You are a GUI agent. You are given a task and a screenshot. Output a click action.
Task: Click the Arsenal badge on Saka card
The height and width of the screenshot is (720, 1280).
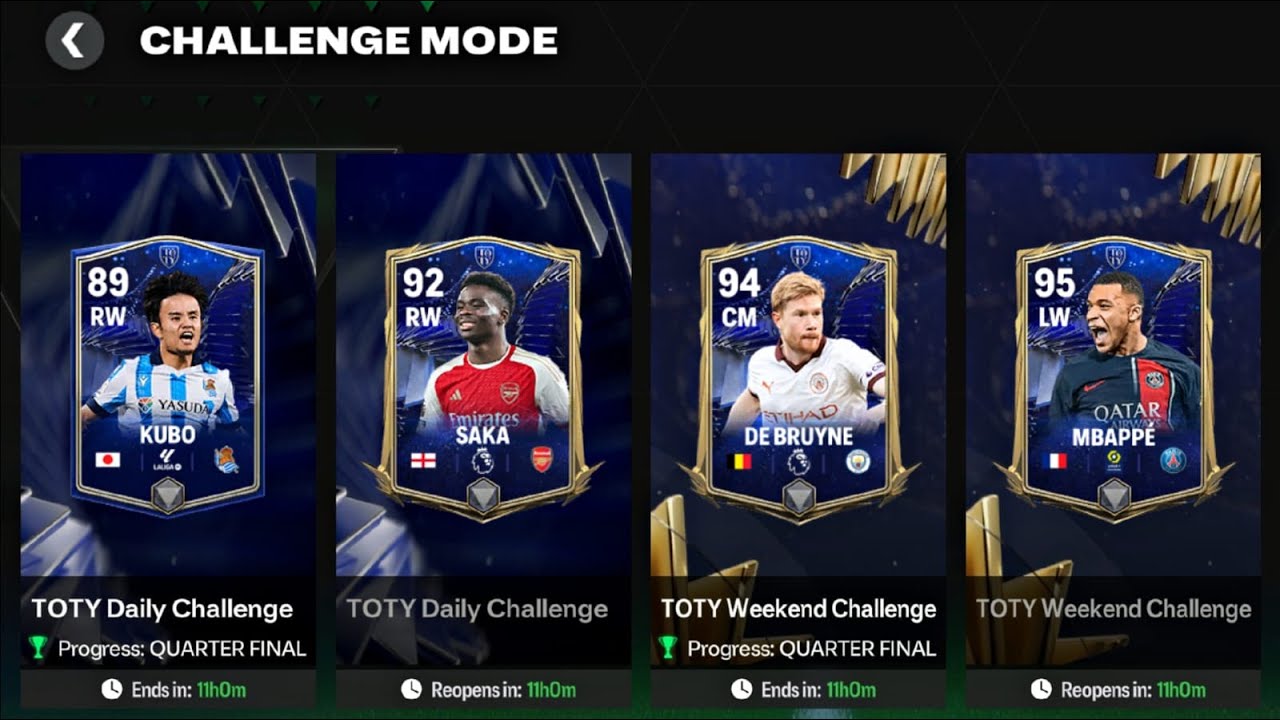[x=542, y=460]
